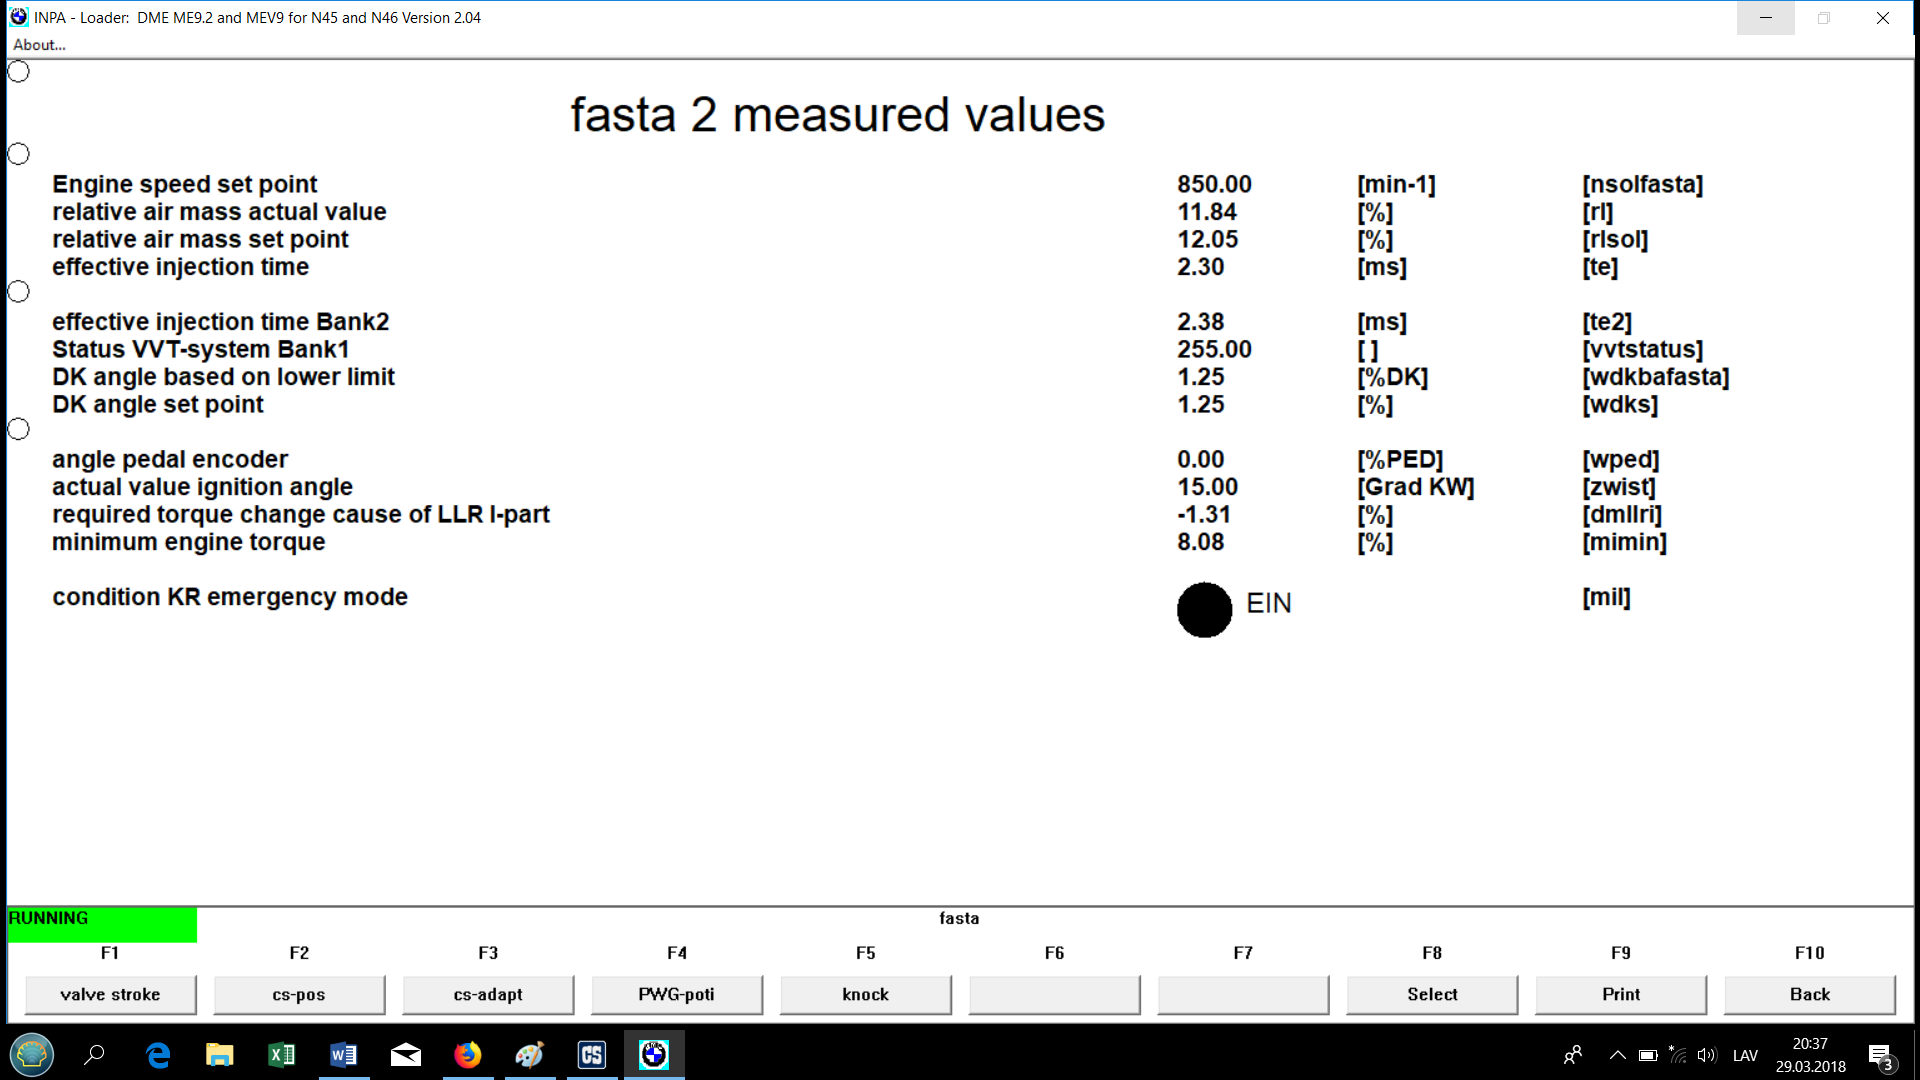The width and height of the screenshot is (1920, 1080).
Task: Select the topmost radio circle
Action: [19, 72]
